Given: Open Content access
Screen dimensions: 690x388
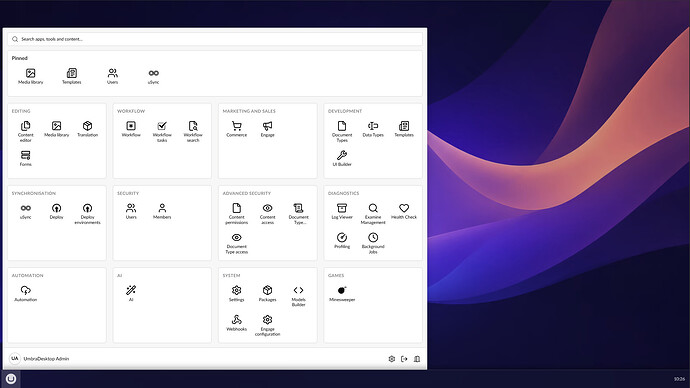Looking at the screenshot, I should 268,214.
